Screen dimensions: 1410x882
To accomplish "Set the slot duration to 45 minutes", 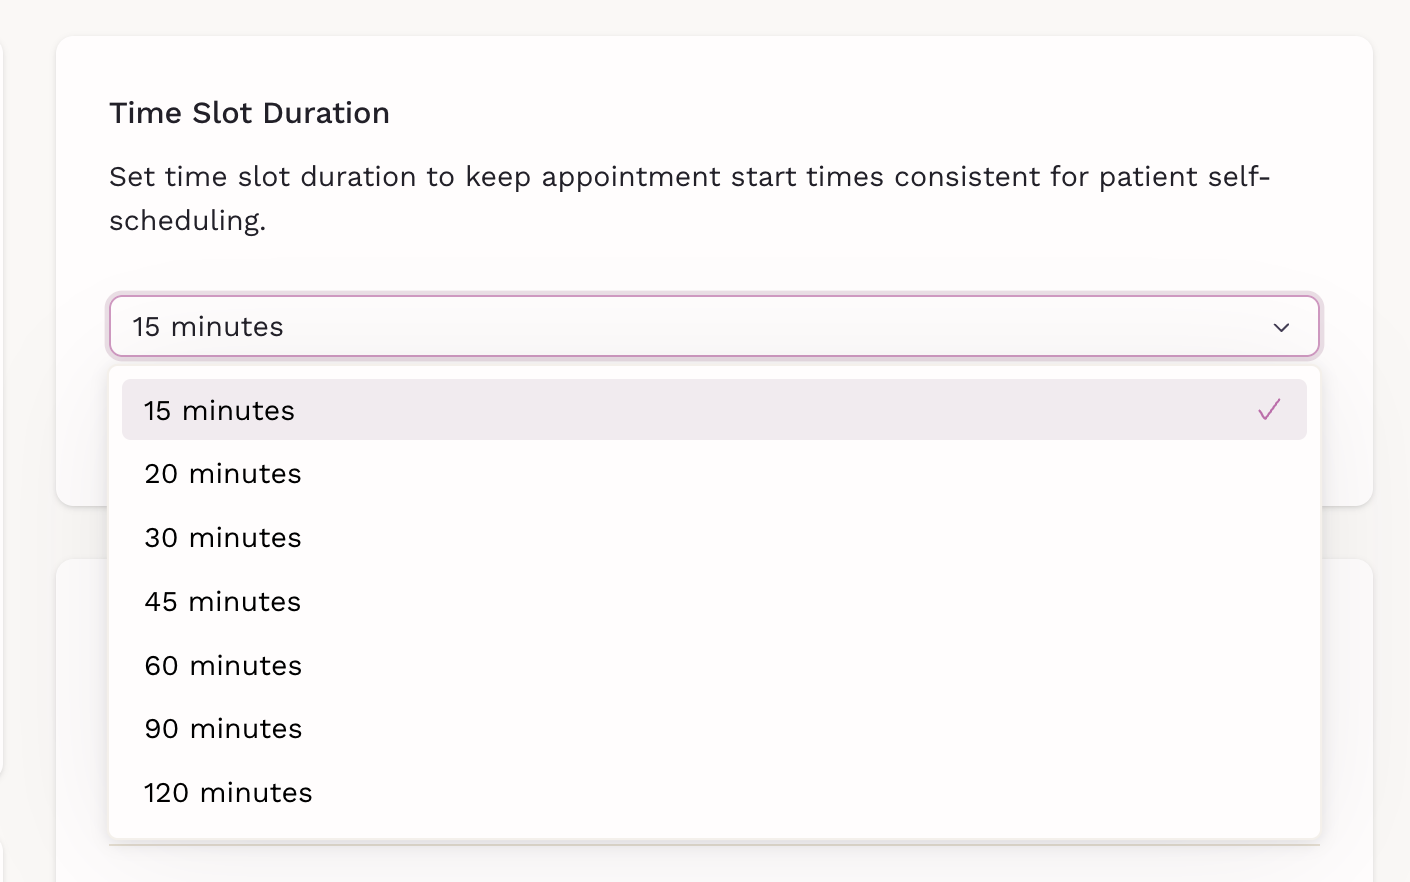I will point(223,602).
